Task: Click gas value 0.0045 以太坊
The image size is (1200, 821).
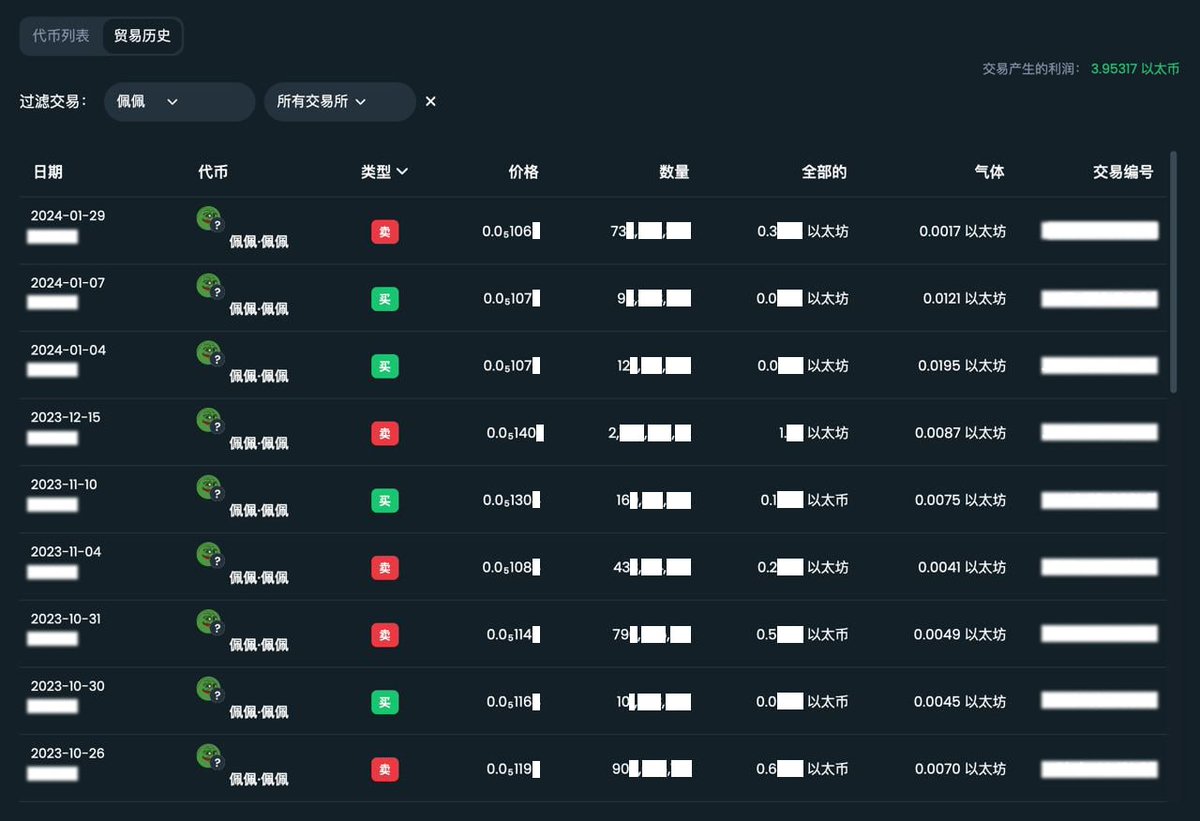Action: pos(960,700)
